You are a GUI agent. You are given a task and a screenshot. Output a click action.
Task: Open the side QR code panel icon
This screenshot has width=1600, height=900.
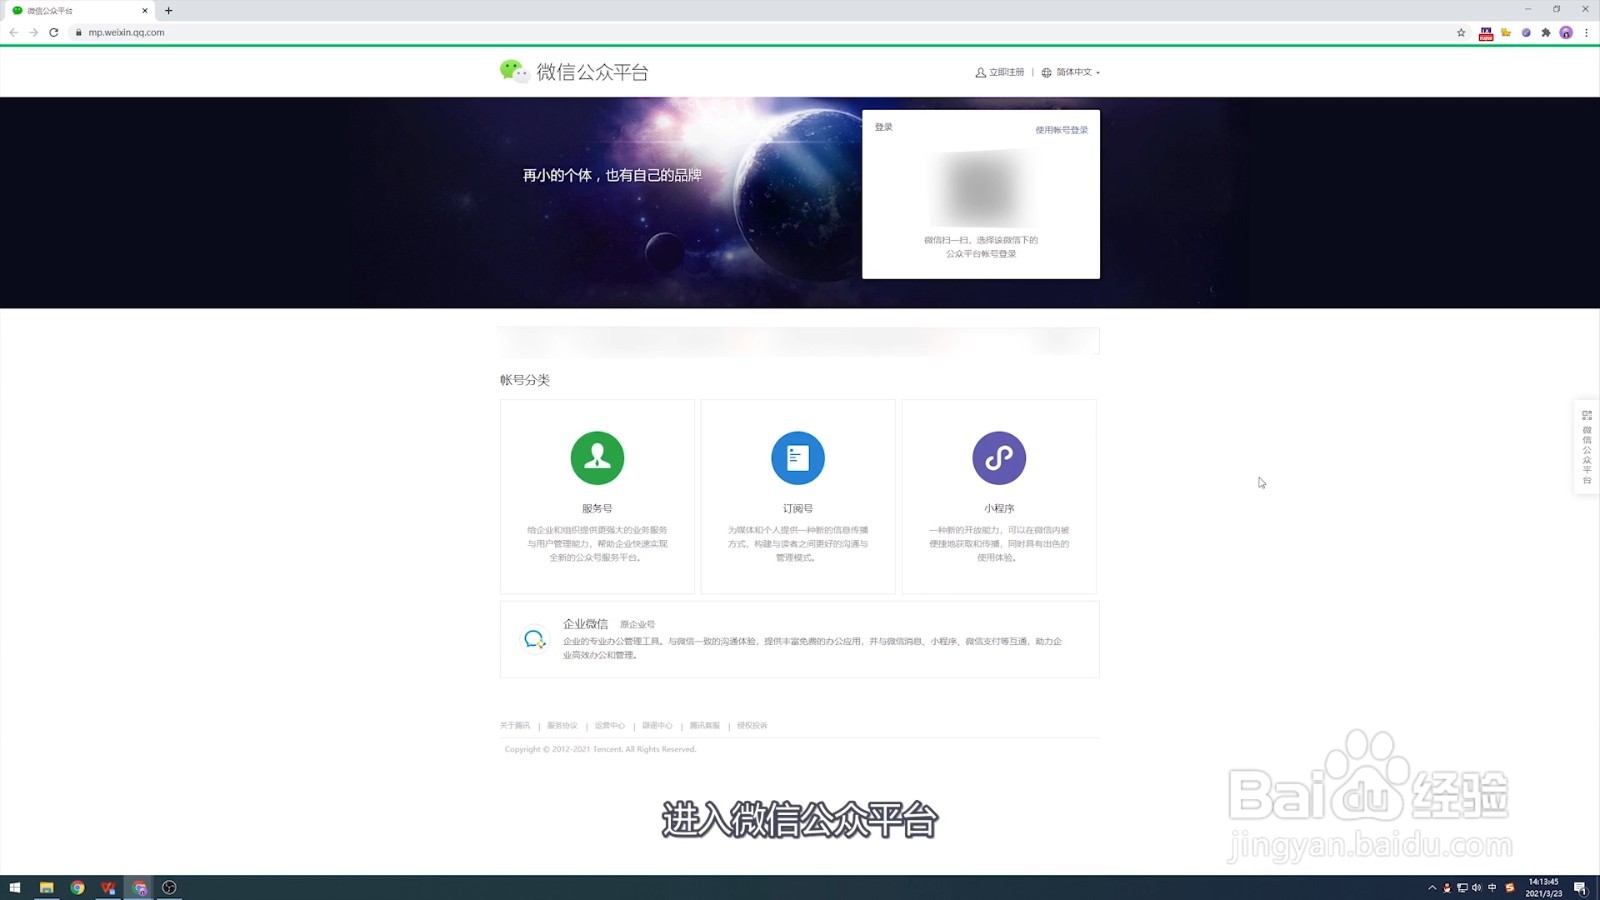coord(1587,415)
